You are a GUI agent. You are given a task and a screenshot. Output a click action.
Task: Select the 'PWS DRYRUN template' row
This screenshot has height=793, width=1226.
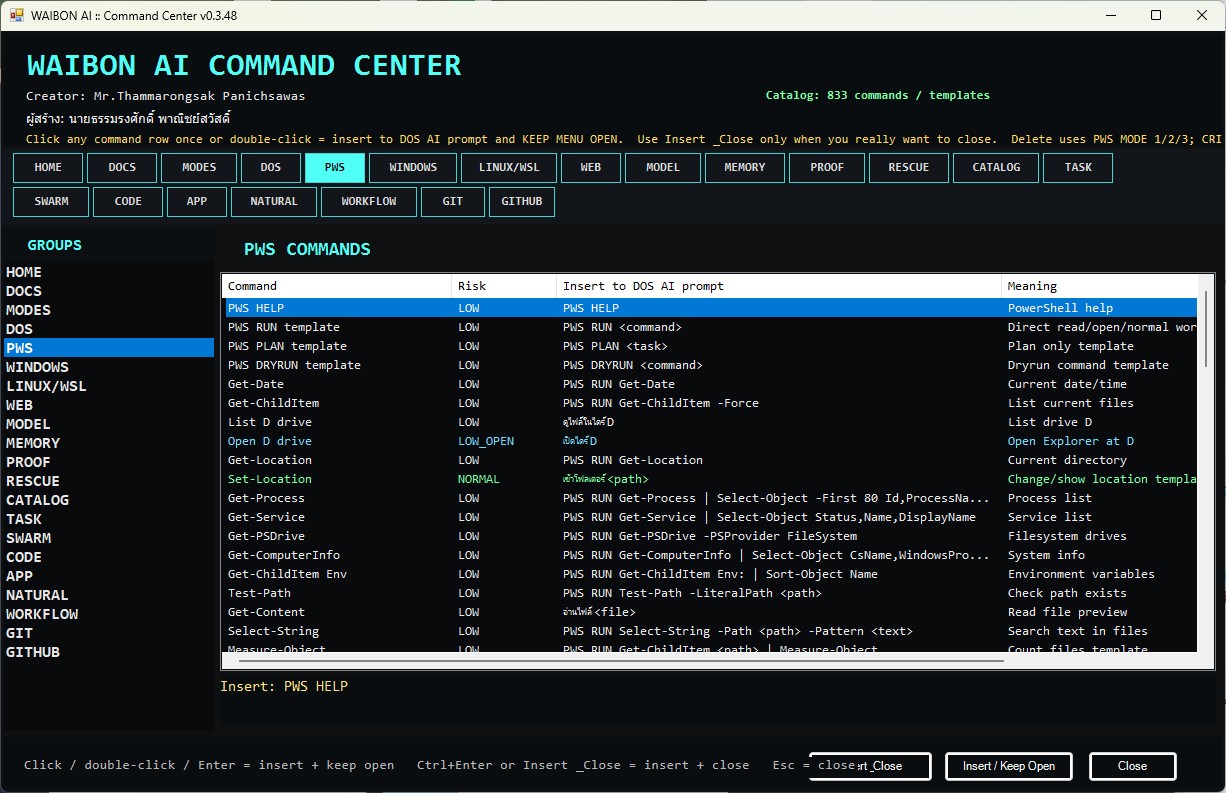coord(710,365)
